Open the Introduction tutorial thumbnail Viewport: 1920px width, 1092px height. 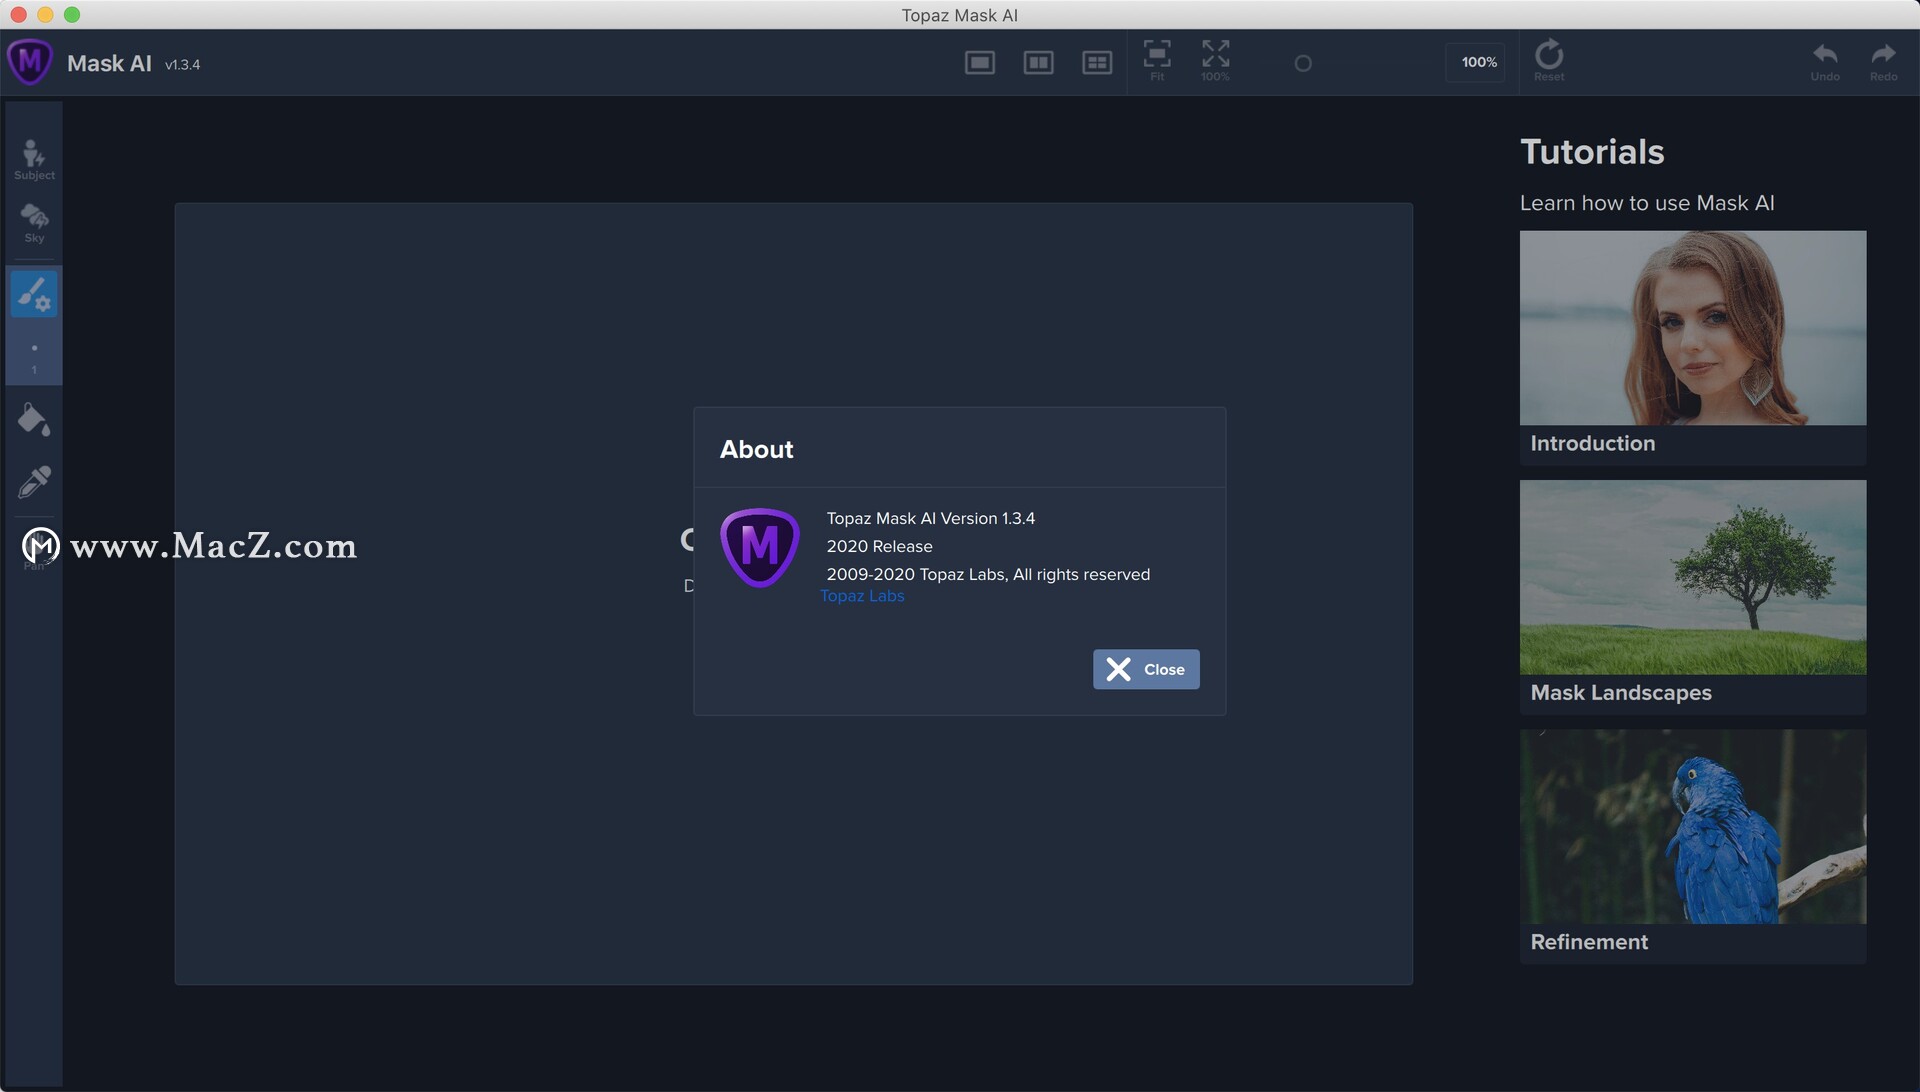point(1693,328)
